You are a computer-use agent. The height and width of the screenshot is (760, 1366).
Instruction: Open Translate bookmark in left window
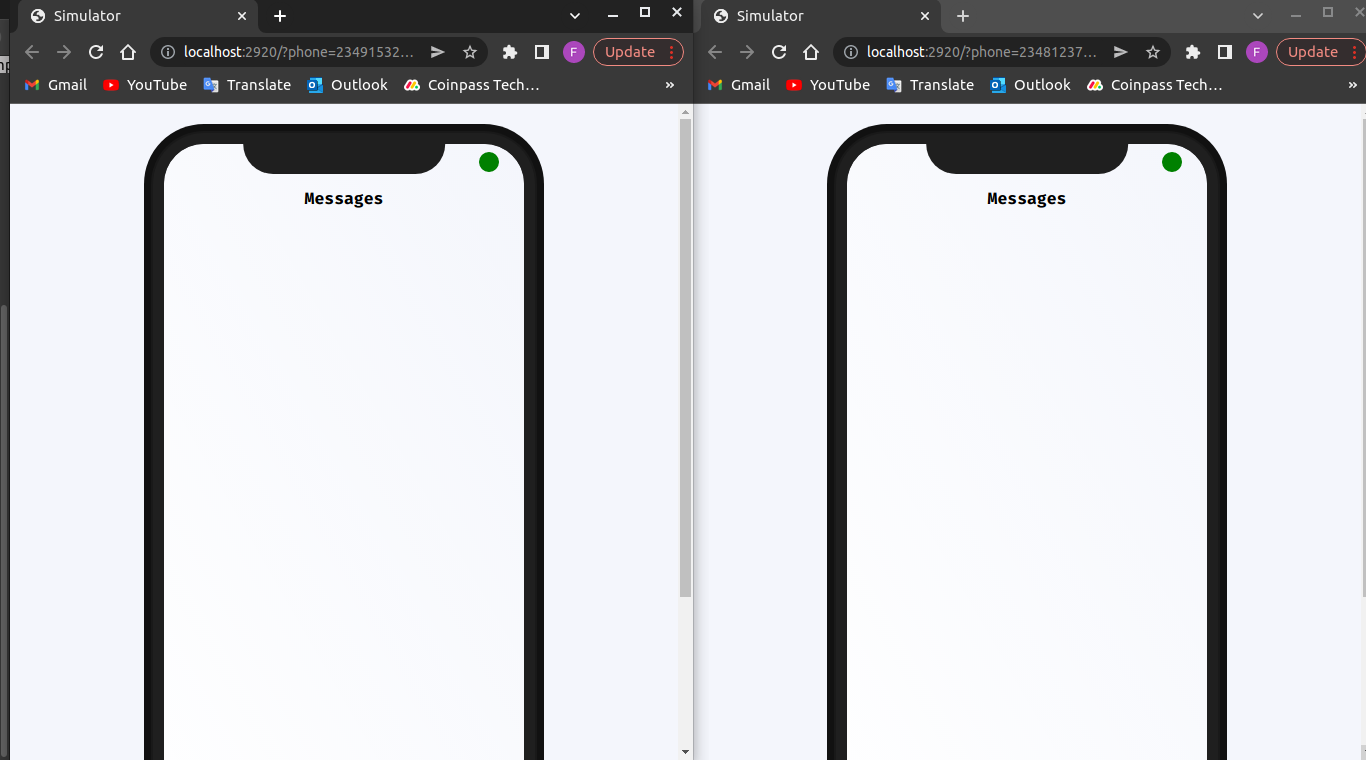coord(247,85)
